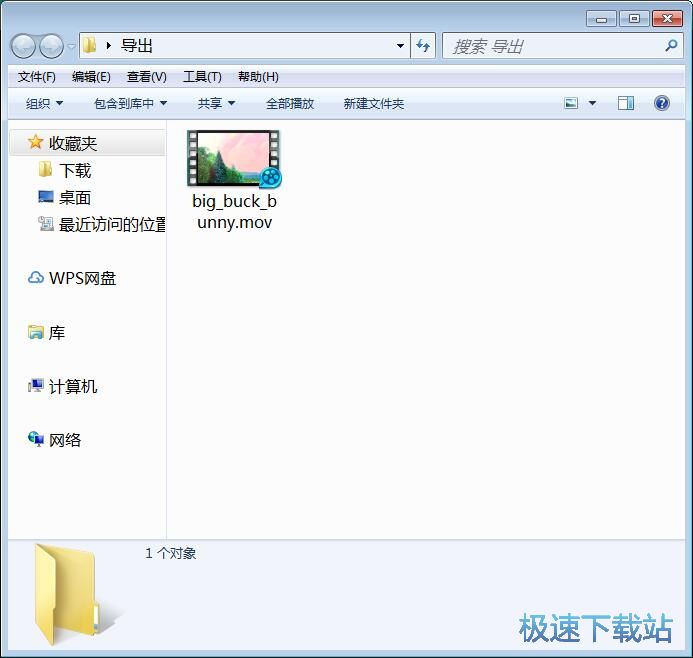
Task: Click the star icon next to 收藏夹
Action: 35,142
